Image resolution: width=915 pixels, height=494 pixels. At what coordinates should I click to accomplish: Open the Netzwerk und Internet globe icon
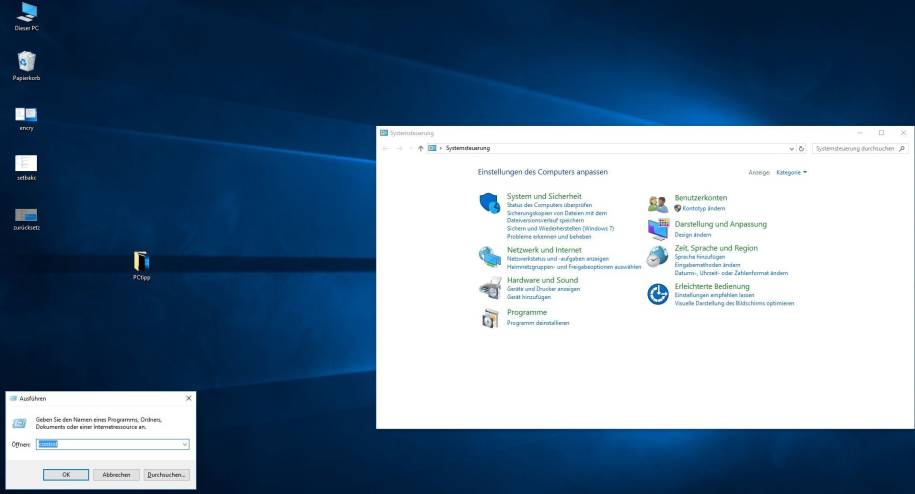tap(490, 257)
